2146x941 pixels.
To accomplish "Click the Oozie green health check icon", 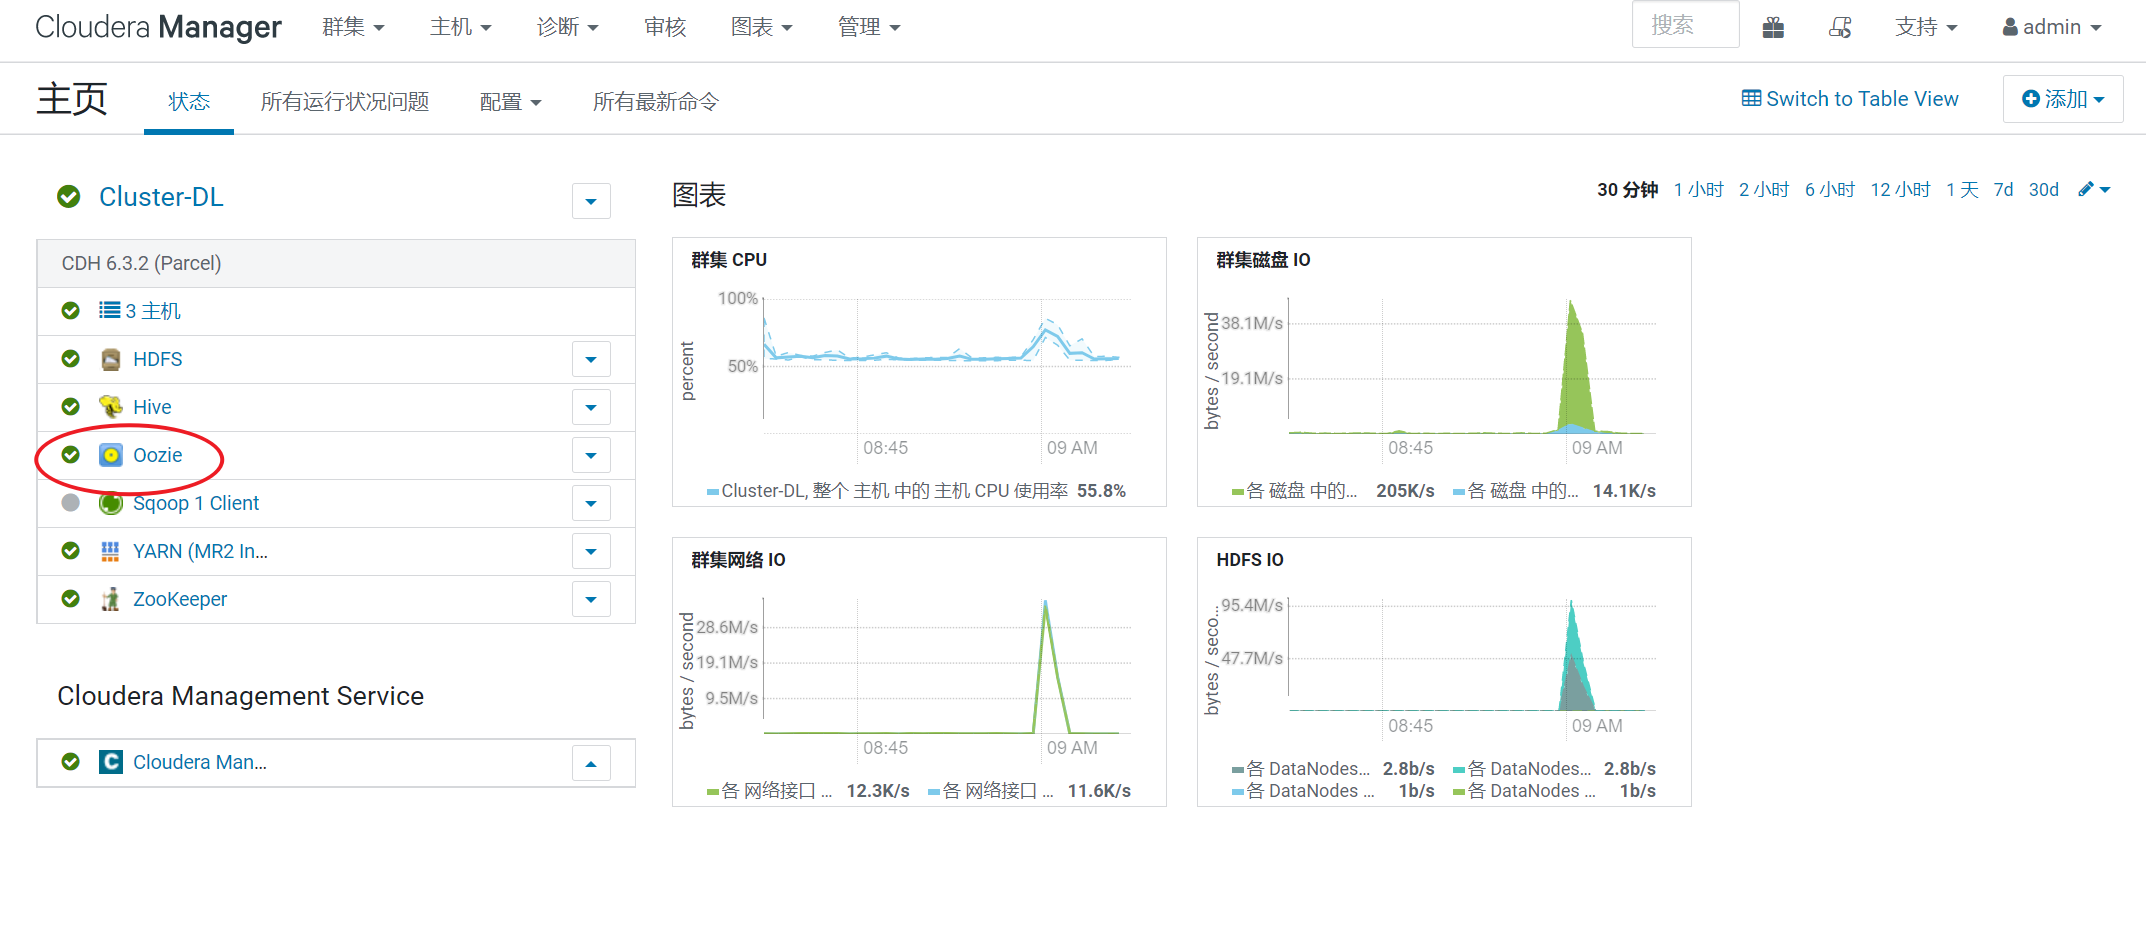I will coord(71,455).
